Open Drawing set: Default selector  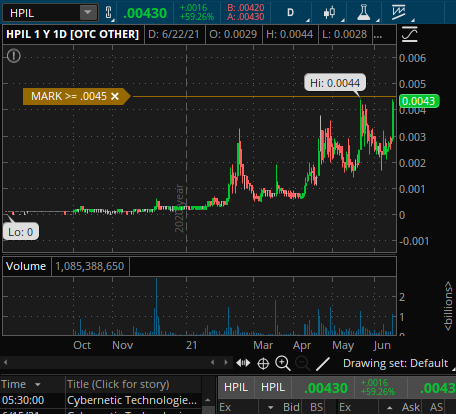click(x=395, y=363)
